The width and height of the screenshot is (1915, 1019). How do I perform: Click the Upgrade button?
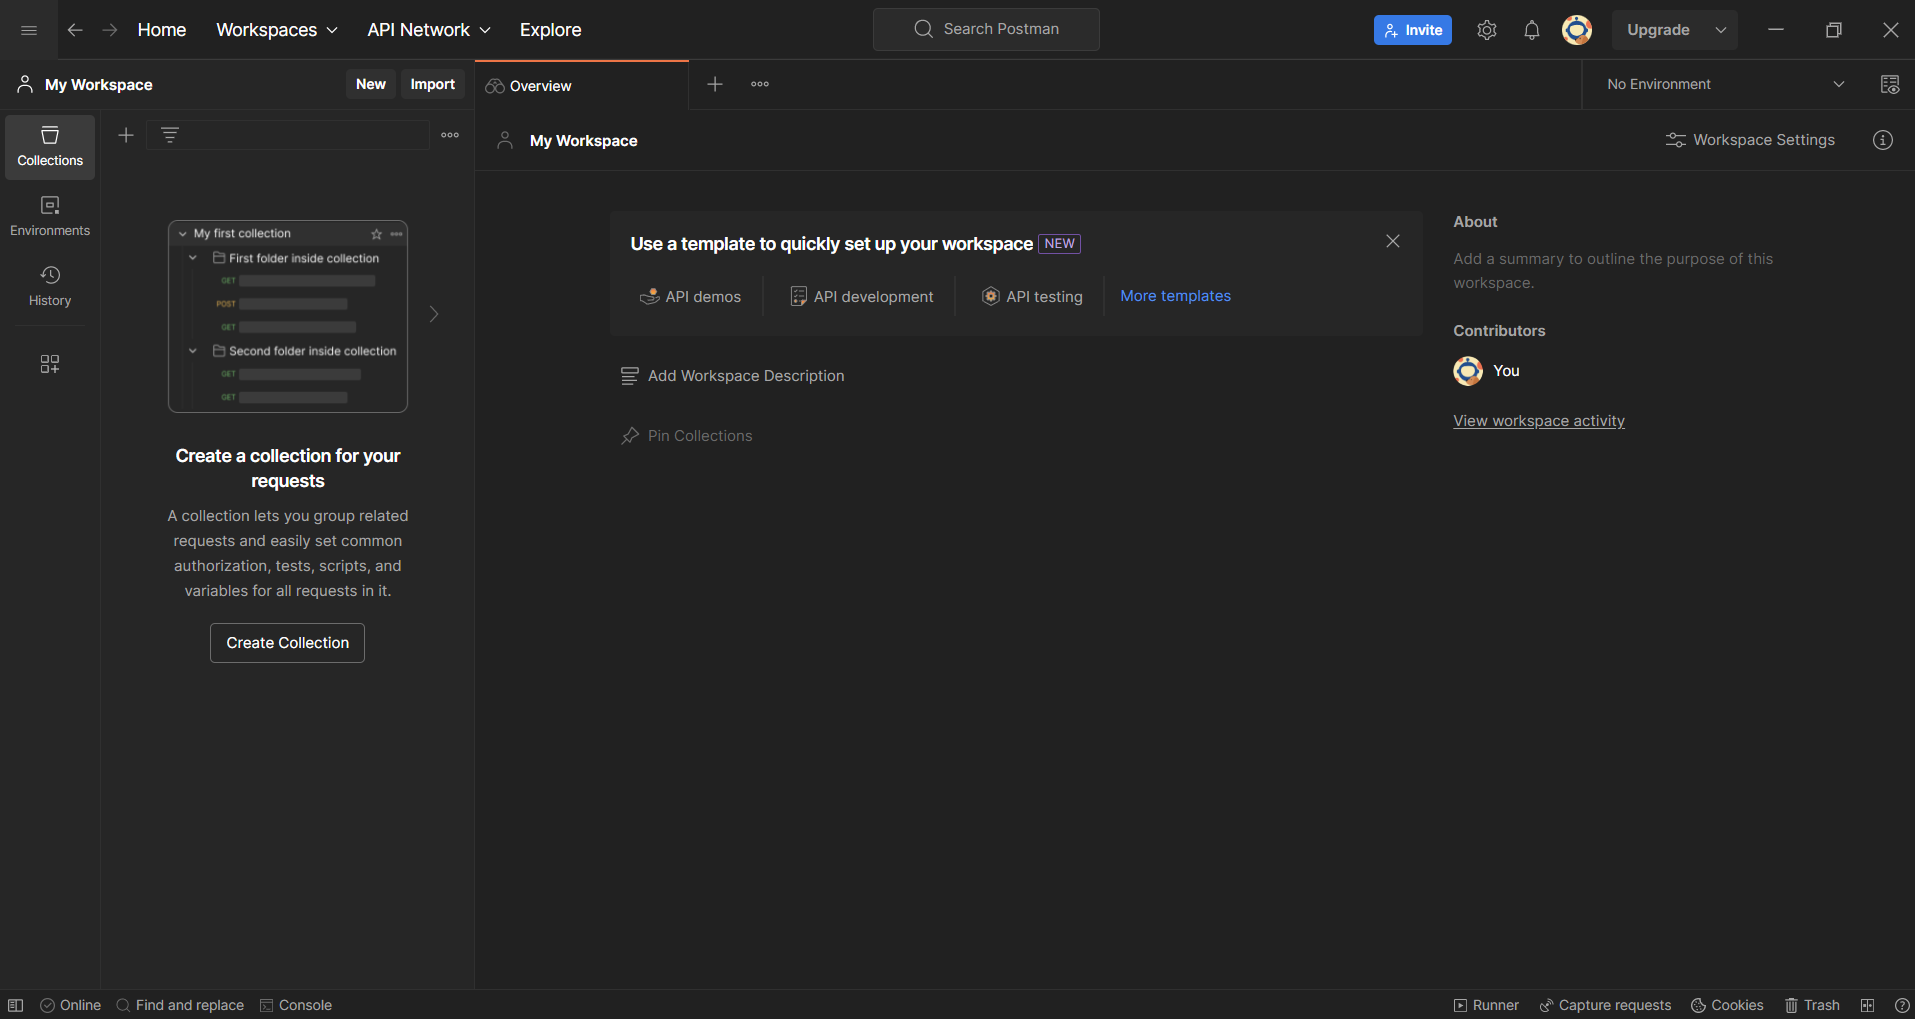coord(1658,30)
